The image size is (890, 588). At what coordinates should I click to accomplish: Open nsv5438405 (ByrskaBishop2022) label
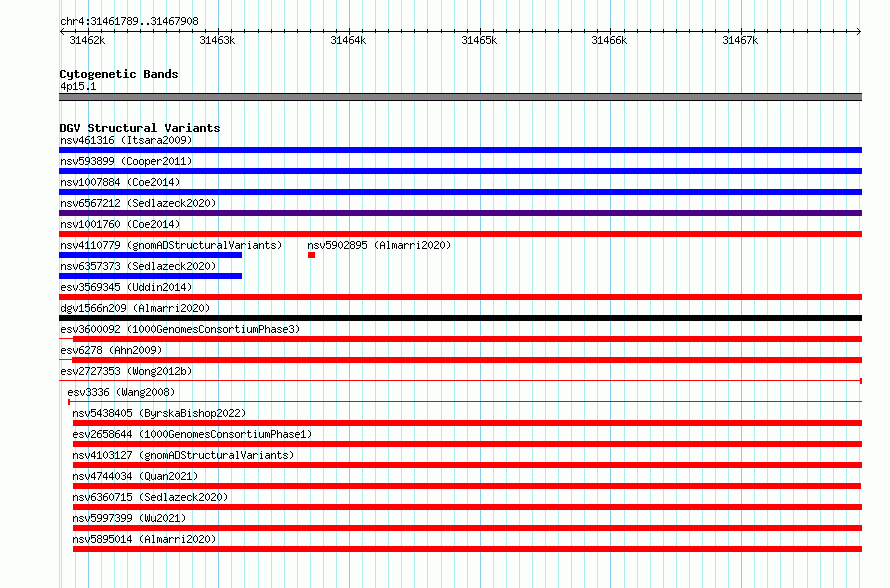click(x=159, y=413)
